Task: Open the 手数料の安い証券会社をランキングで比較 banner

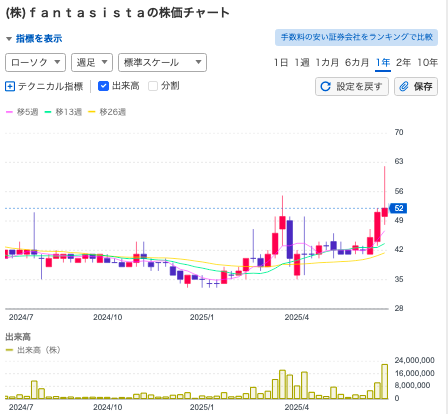Action: 356,37
